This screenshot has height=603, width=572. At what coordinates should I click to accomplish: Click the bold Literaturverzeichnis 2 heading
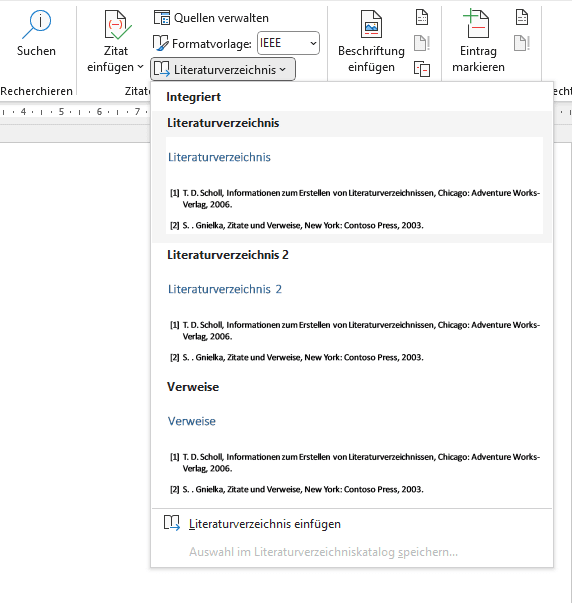click(x=228, y=255)
